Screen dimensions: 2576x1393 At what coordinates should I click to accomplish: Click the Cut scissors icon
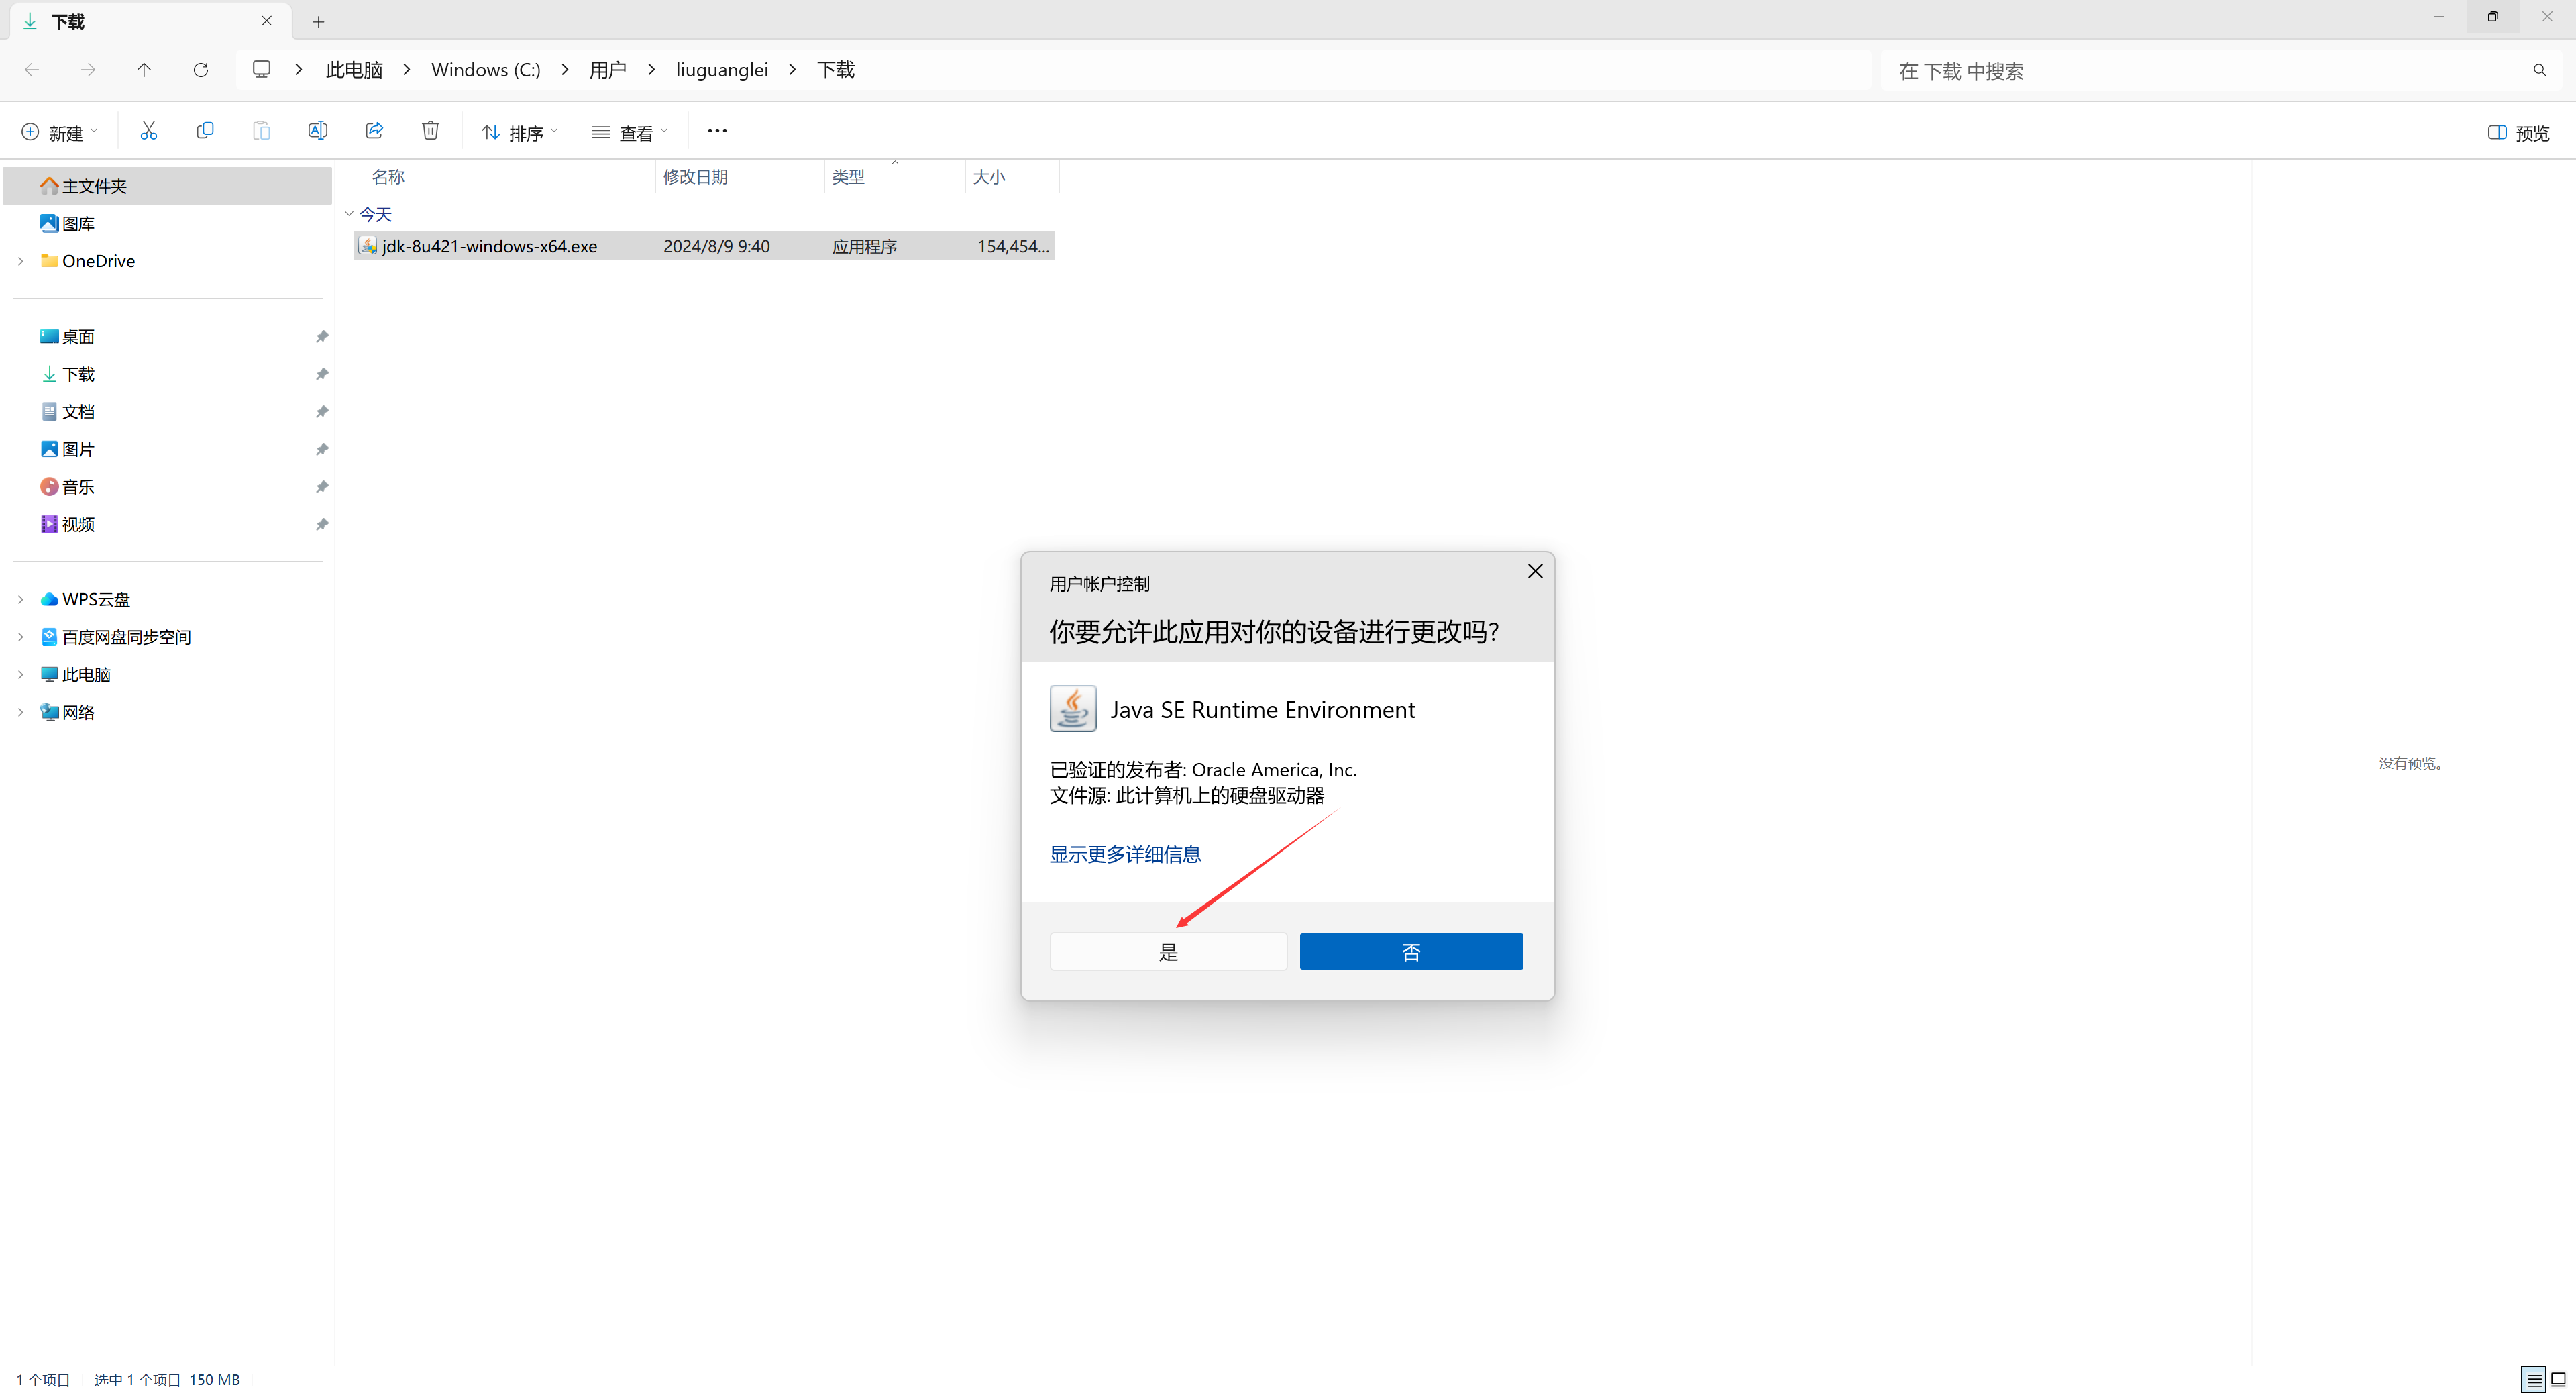tap(148, 131)
